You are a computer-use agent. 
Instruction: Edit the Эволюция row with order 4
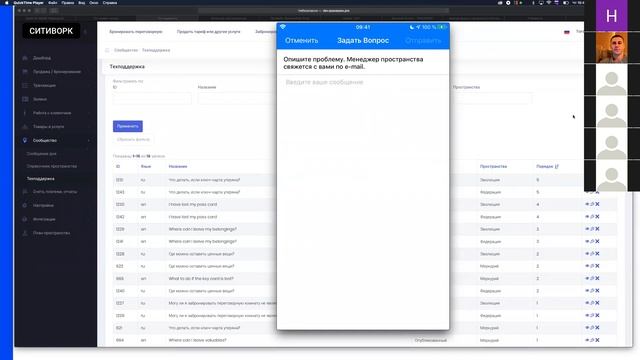point(592,204)
